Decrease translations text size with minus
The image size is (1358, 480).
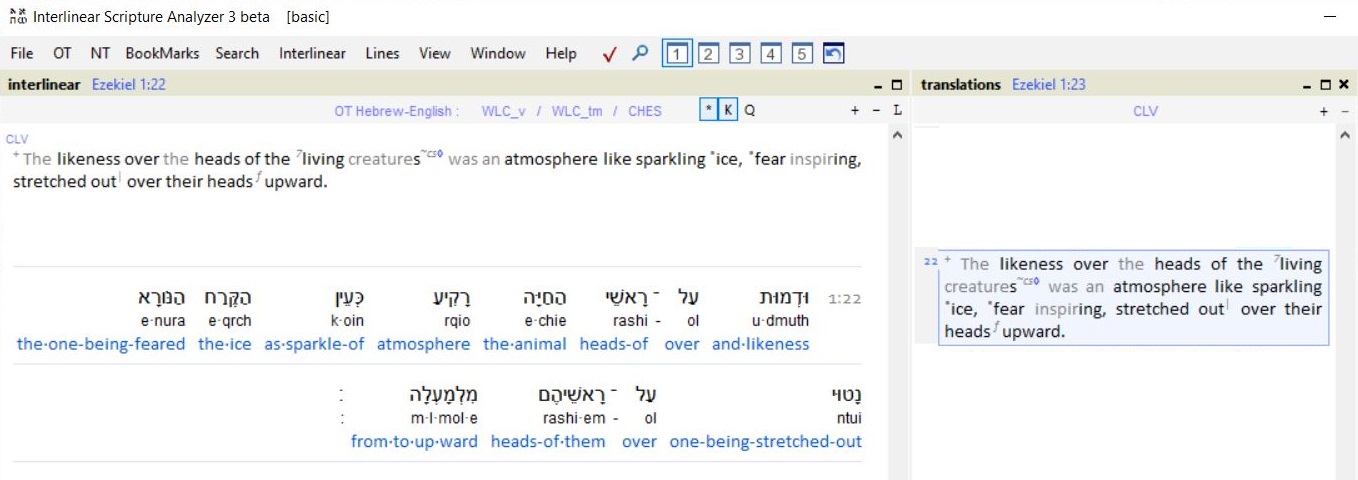point(1346,111)
